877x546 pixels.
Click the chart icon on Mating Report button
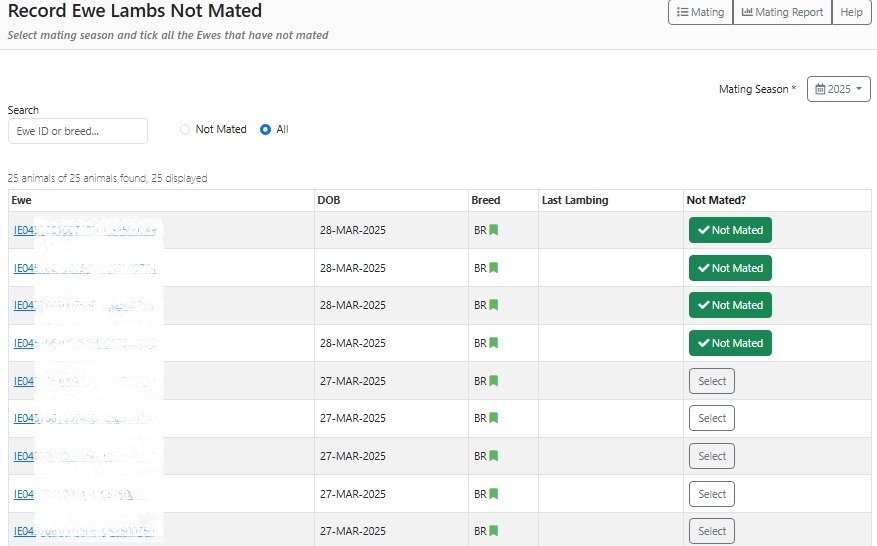(x=746, y=12)
